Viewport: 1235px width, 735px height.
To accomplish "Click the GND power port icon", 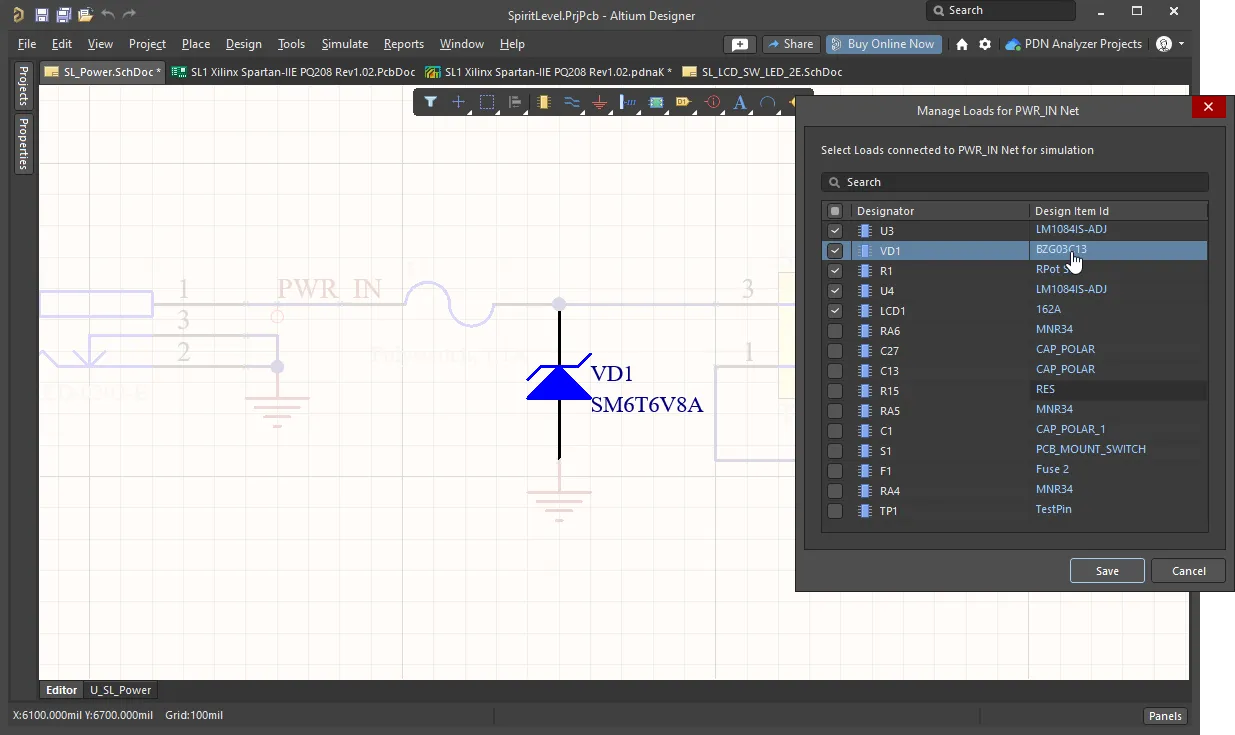I will (x=599, y=102).
